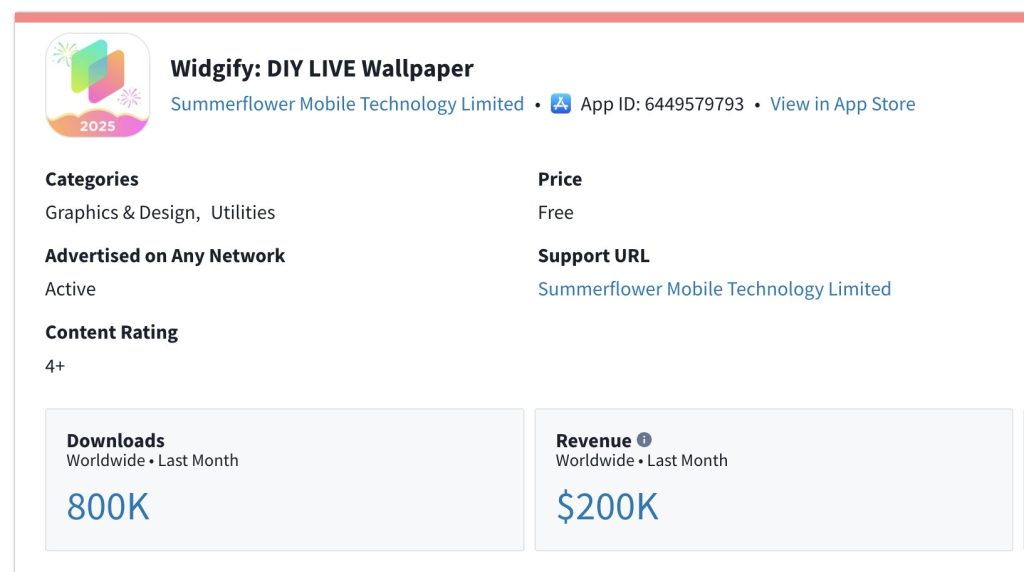Click the 4+ content rating value
Image resolution: width=1024 pixels, height=572 pixels.
tap(55, 366)
